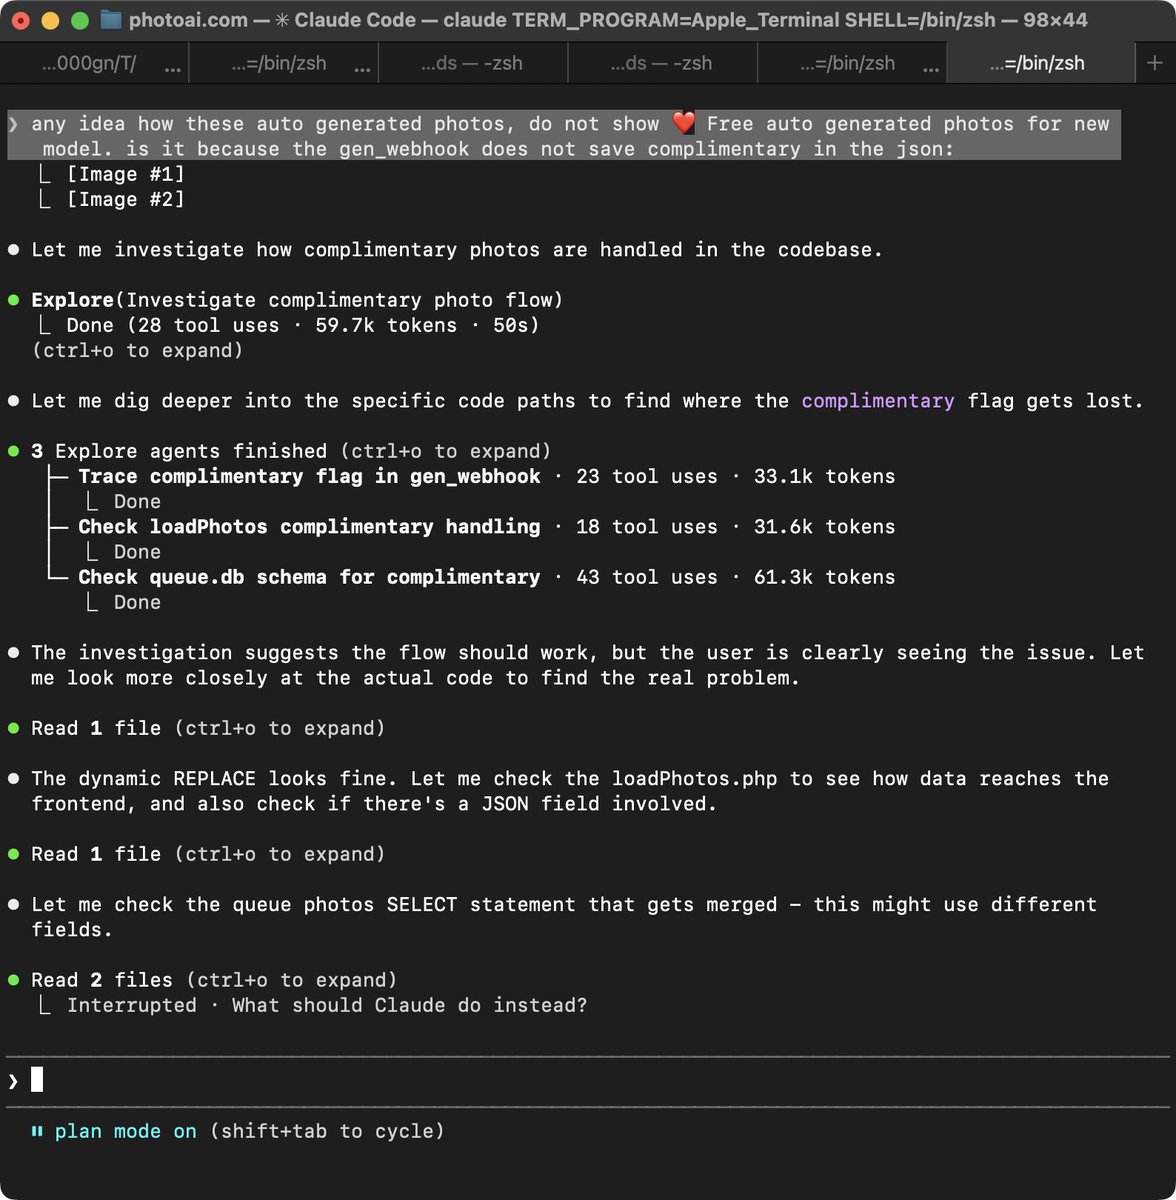Click the purple "complimentary" highlighted word
1176x1200 pixels.
tap(878, 401)
